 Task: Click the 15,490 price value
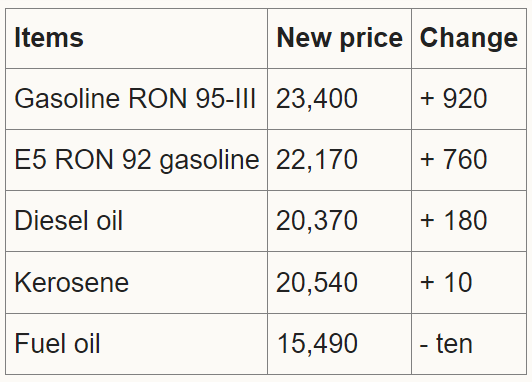(318, 344)
